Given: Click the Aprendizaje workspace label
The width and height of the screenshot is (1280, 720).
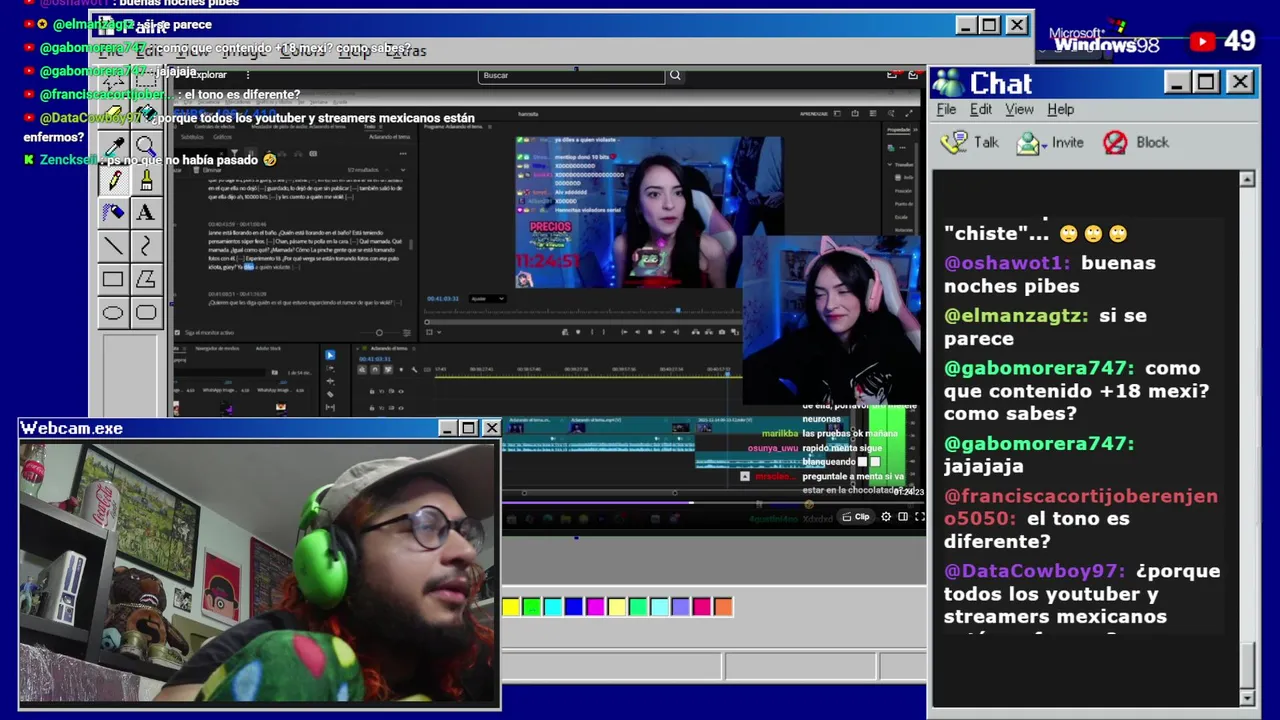Looking at the screenshot, I should (x=813, y=114).
